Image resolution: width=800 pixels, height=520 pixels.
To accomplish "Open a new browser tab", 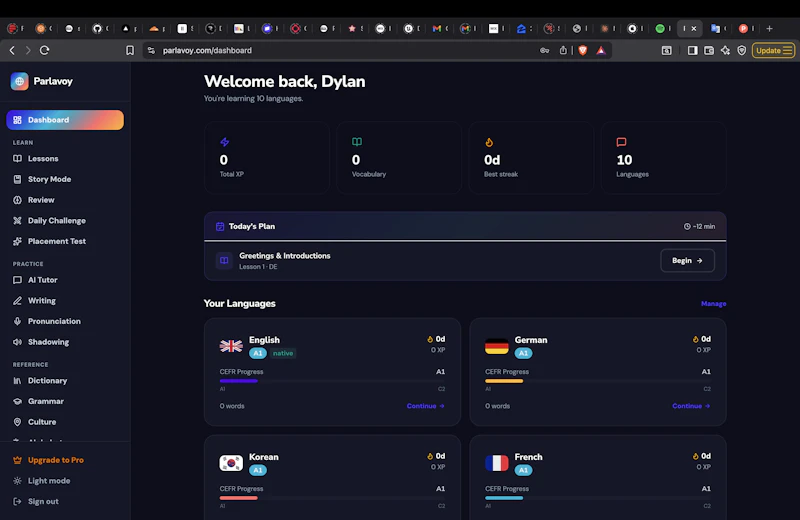I will click(x=769, y=29).
